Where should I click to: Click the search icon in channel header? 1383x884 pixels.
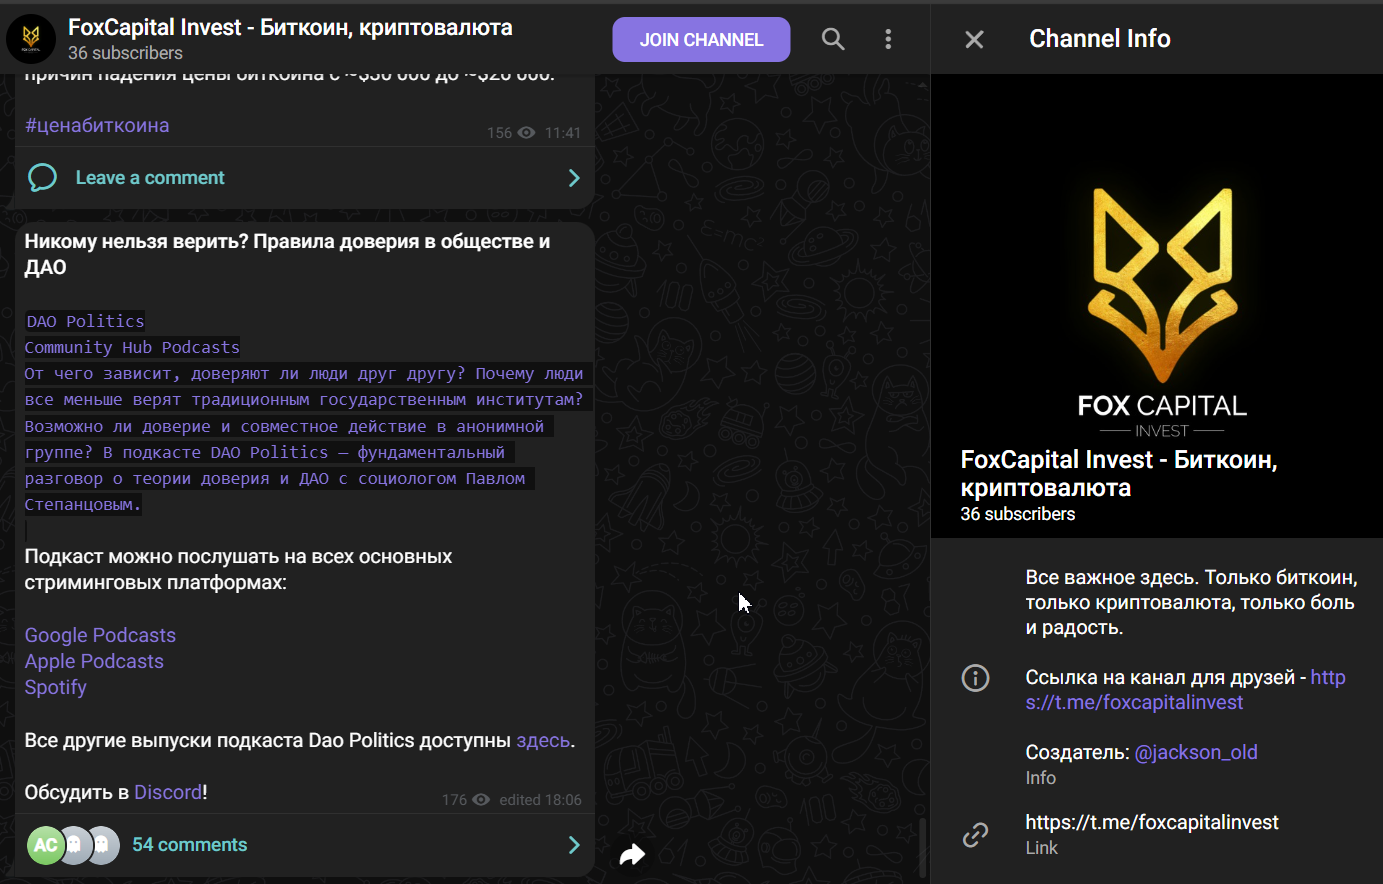pos(833,39)
